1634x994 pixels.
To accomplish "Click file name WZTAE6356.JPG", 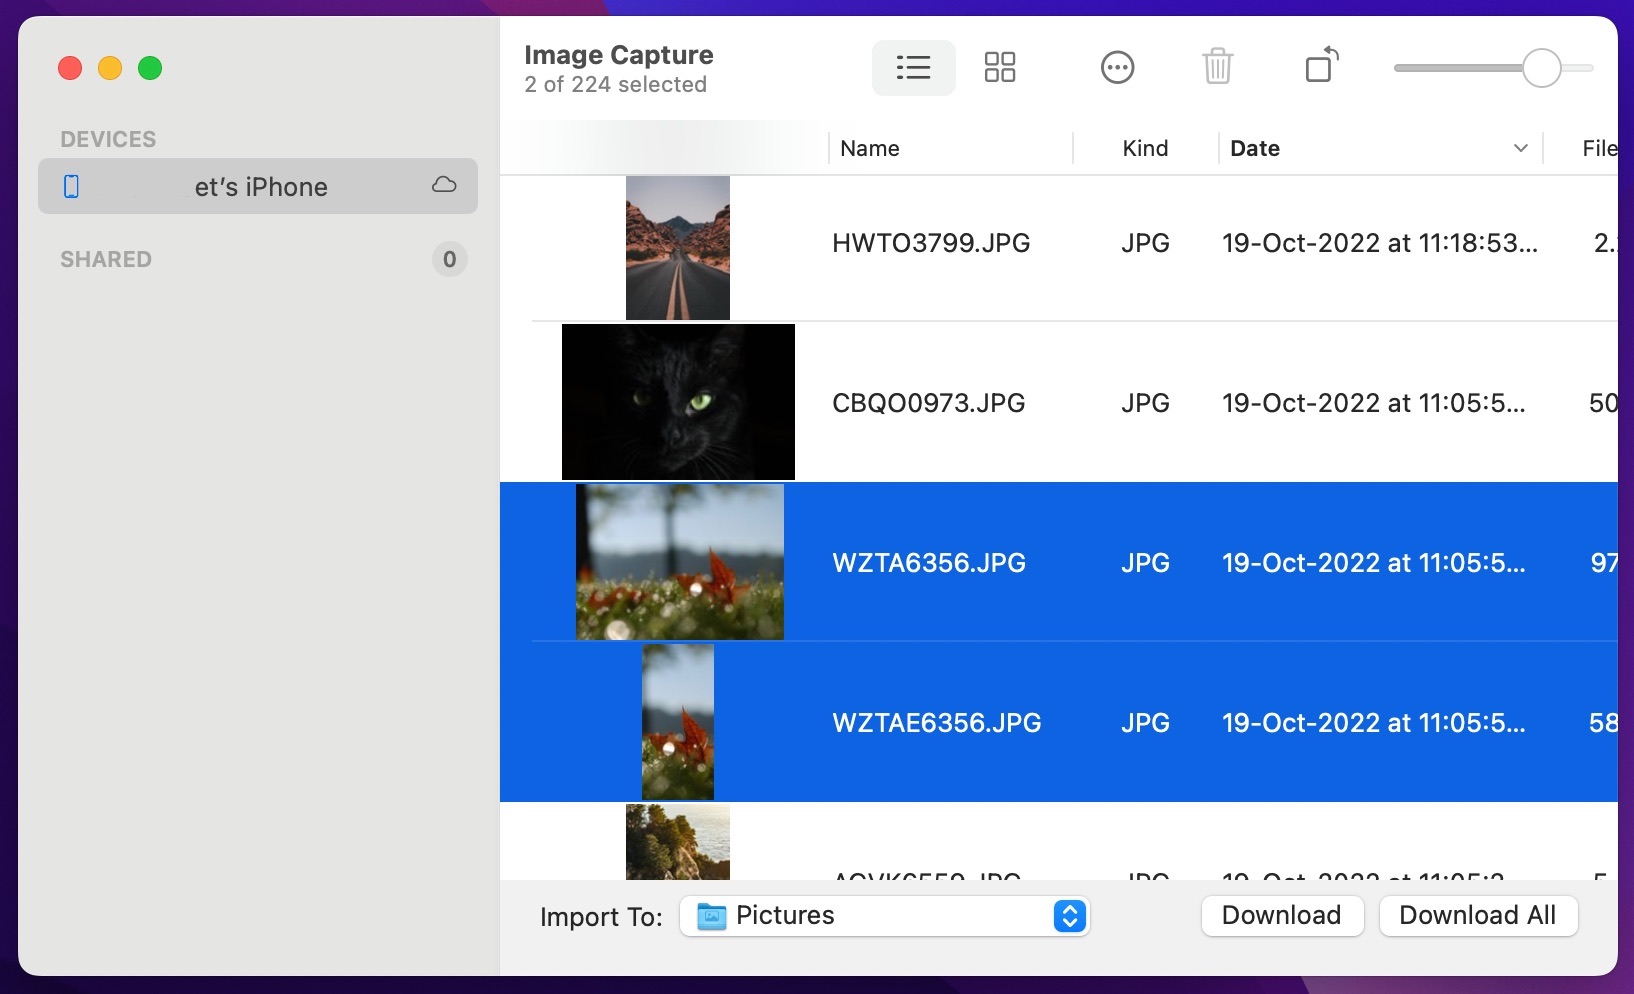I will tap(937, 723).
